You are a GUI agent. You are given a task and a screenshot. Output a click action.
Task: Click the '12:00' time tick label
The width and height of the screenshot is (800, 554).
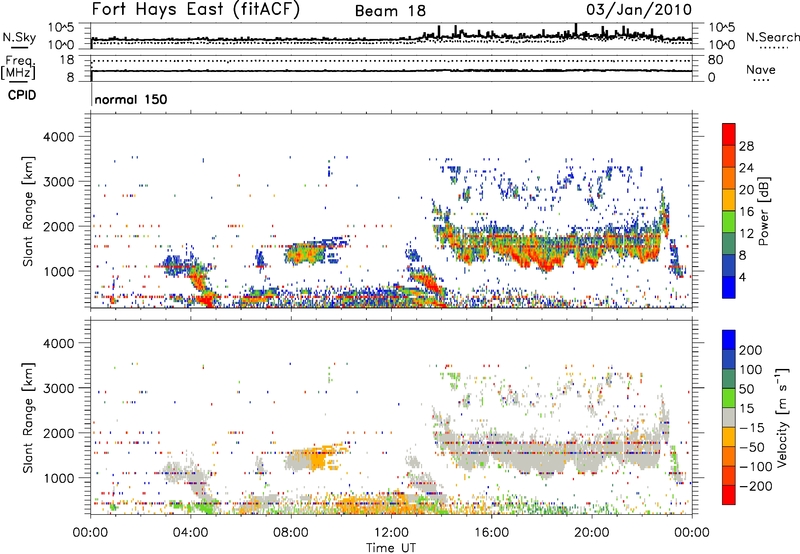[x=391, y=533]
